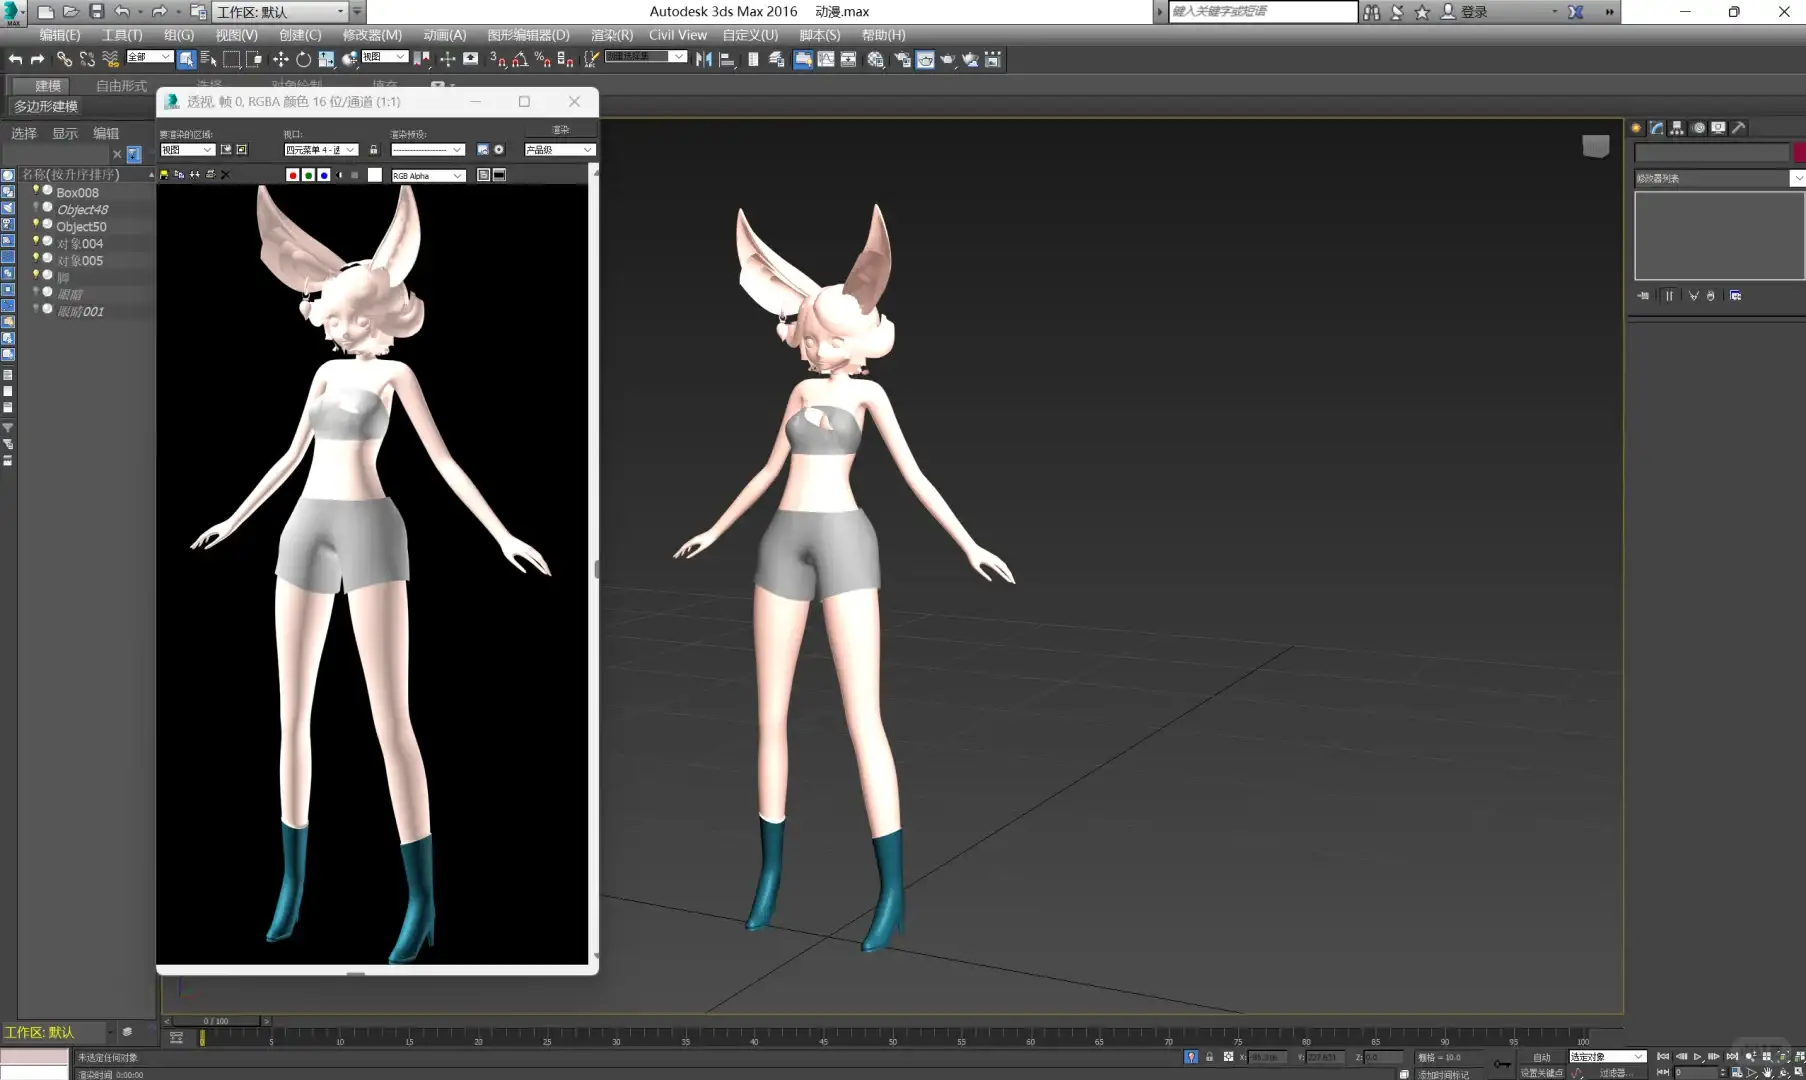Viewport: 1806px width, 1080px height.
Task: Toggle the render viewport lock icon
Action: point(374,150)
